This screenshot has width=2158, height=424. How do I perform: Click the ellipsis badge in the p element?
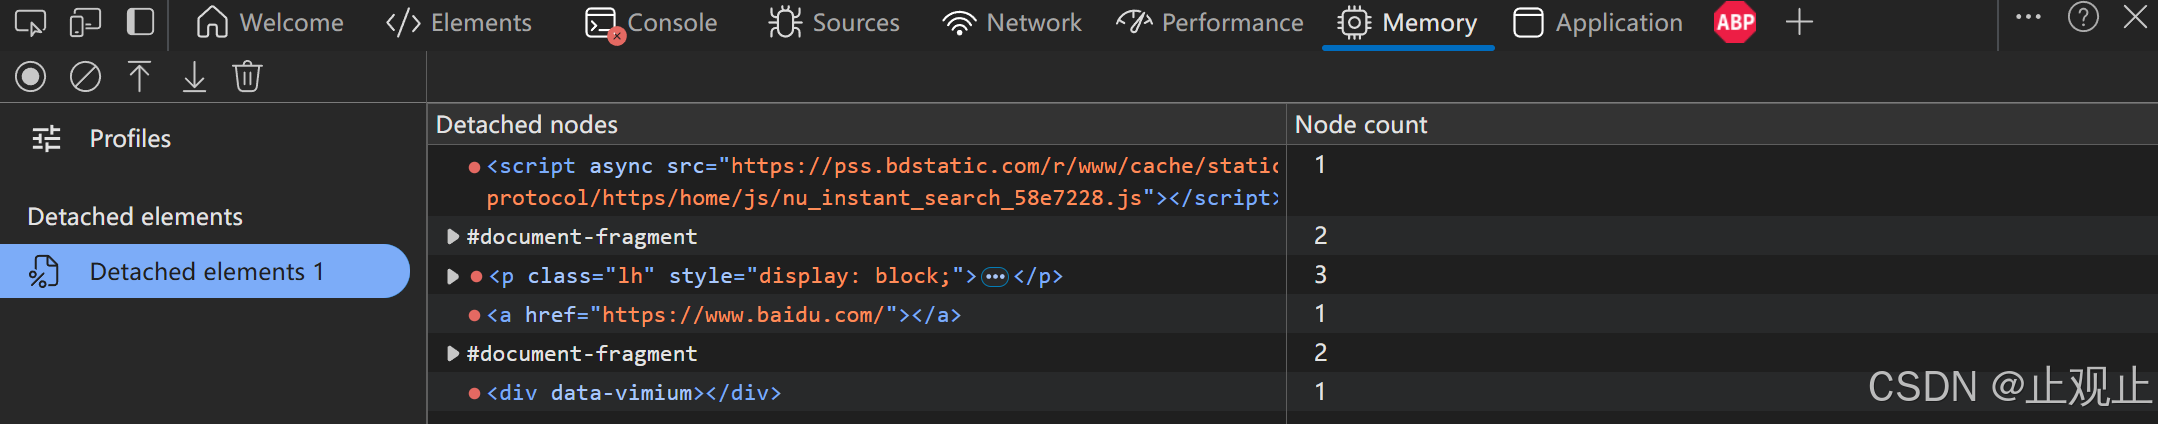coord(995,276)
